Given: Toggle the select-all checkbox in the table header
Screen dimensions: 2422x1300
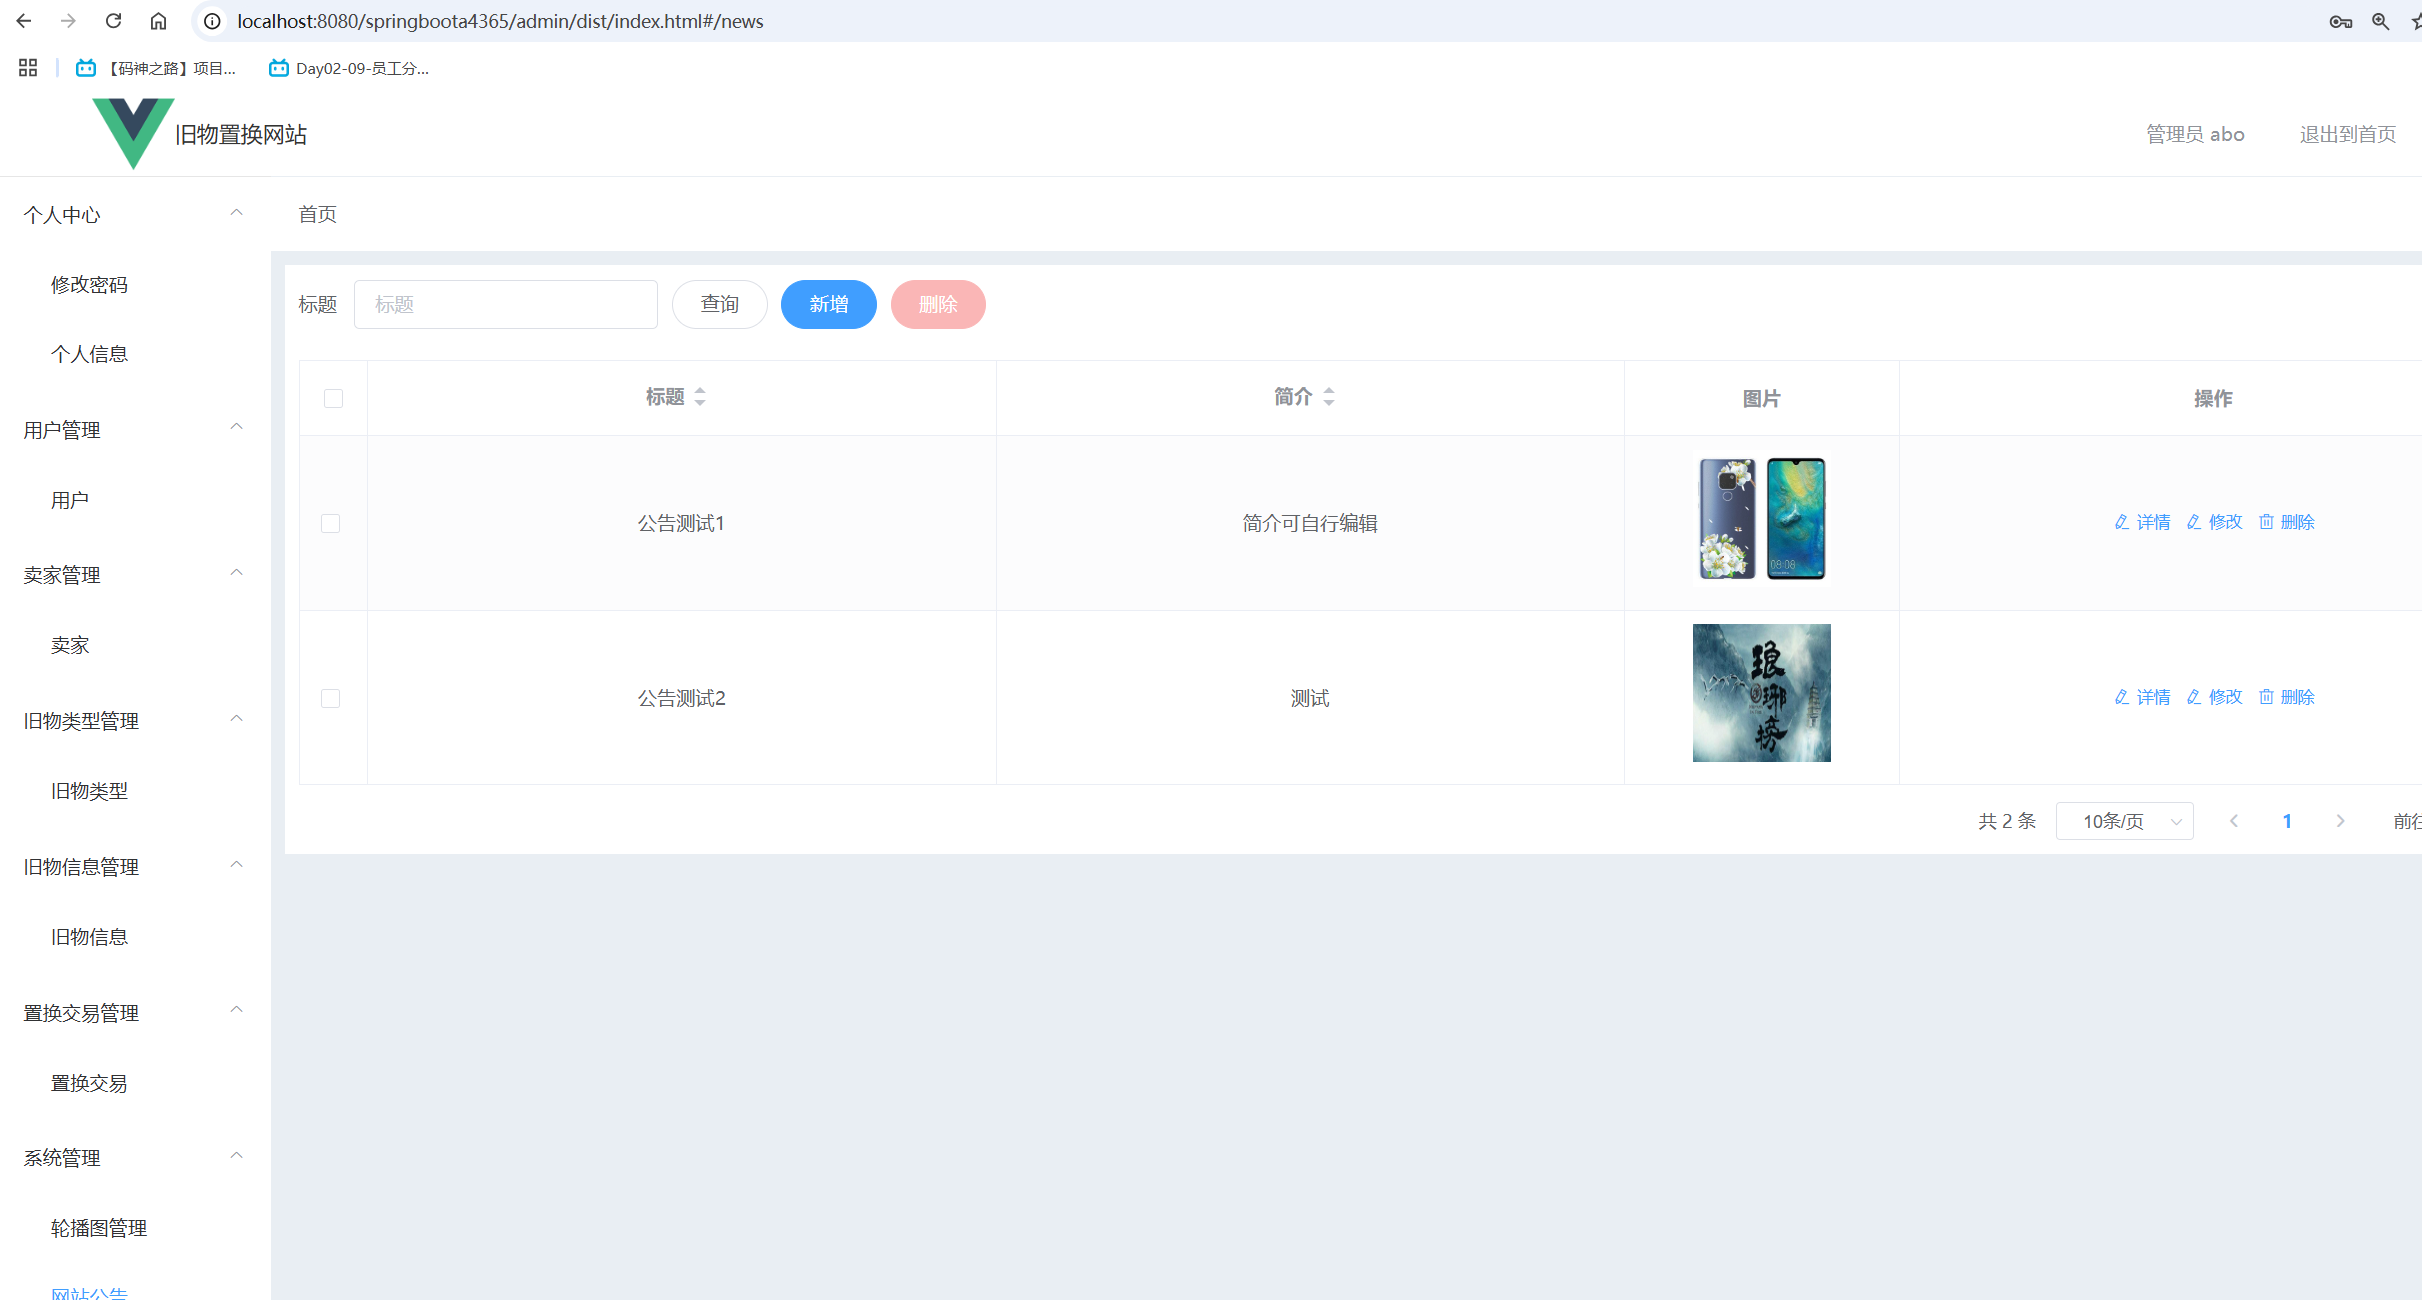Looking at the screenshot, I should pos(332,398).
